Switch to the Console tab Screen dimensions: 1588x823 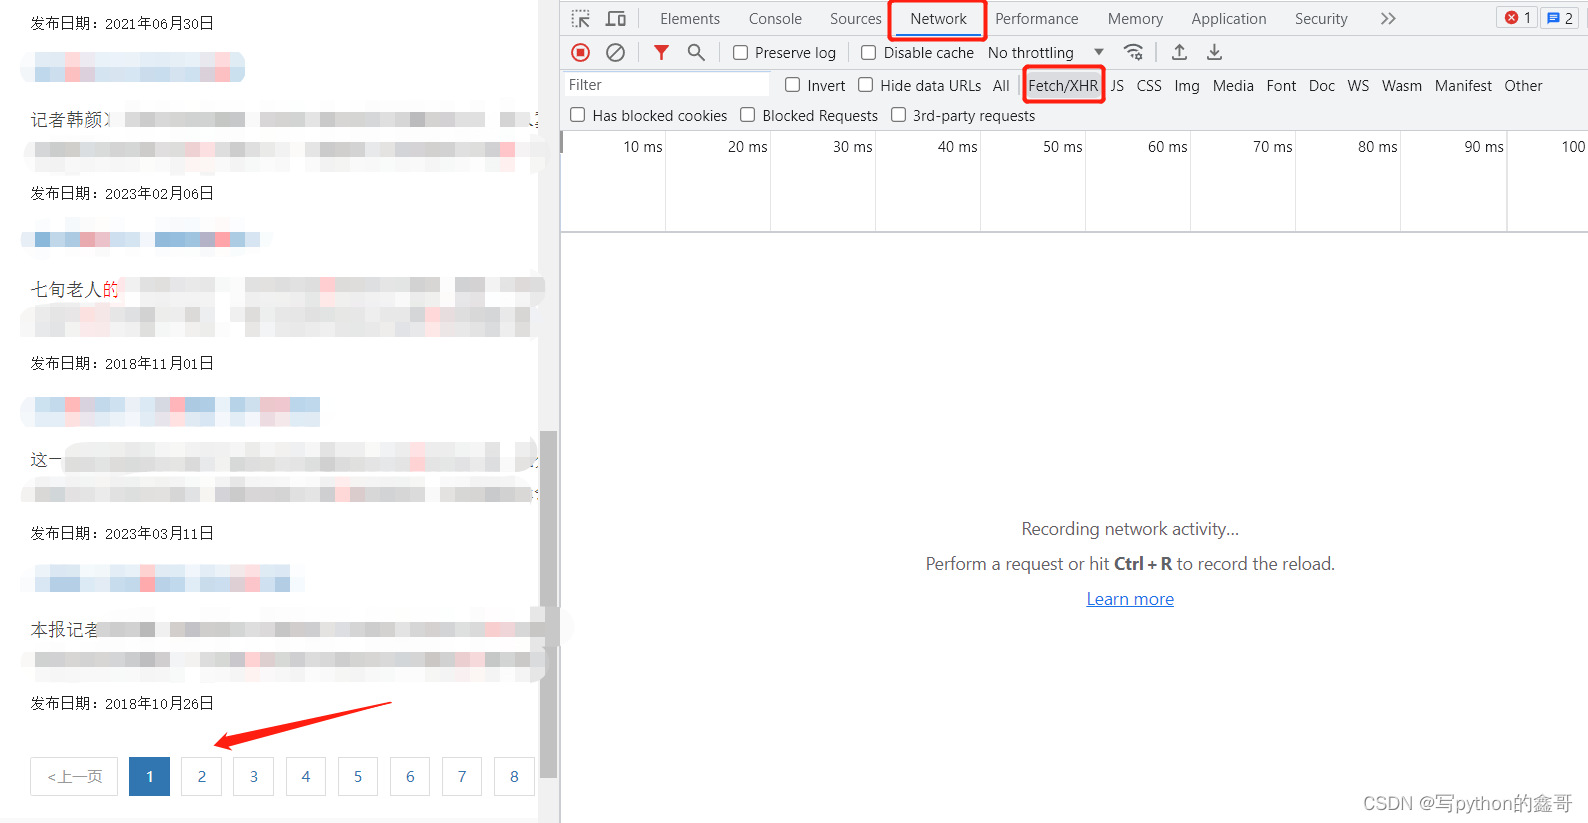coord(775,19)
